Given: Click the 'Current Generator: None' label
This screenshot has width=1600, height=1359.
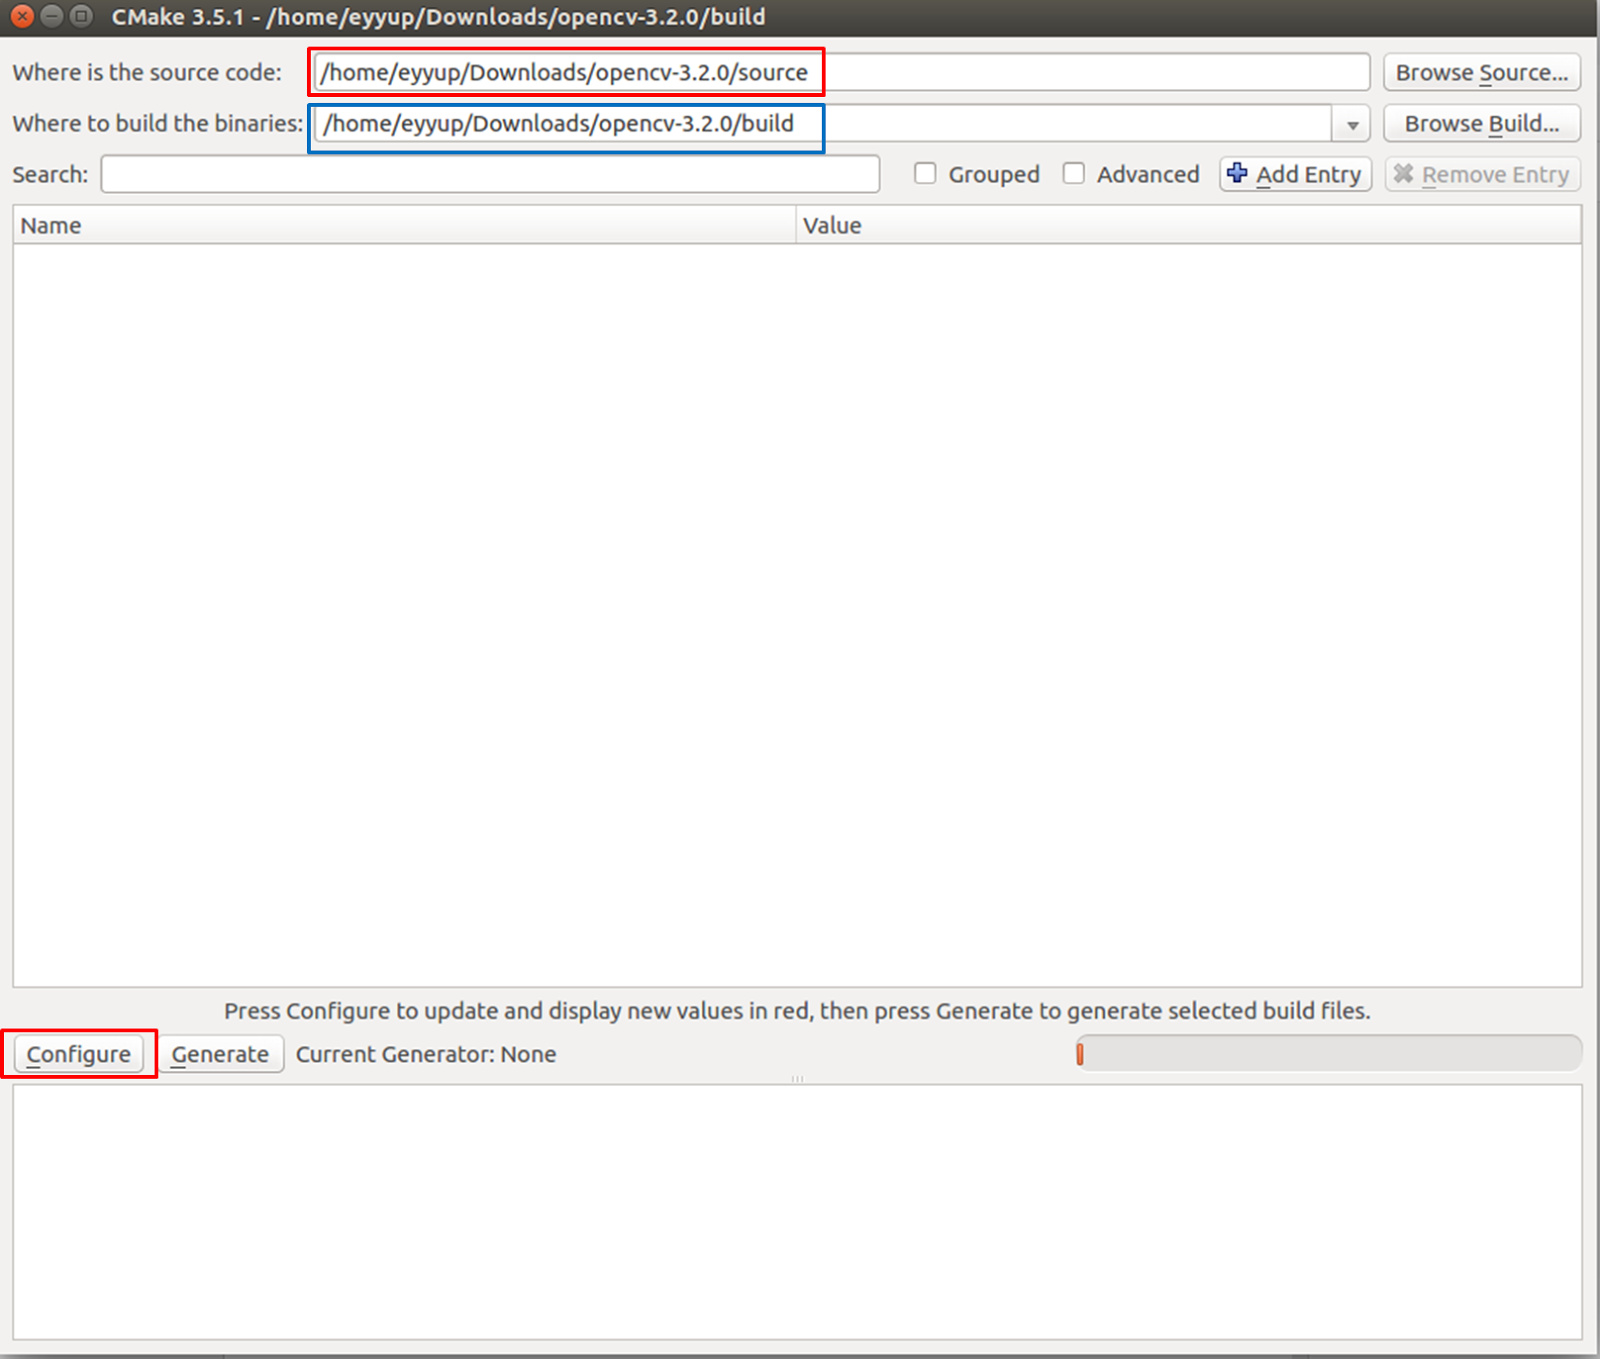Looking at the screenshot, I should (x=426, y=1054).
